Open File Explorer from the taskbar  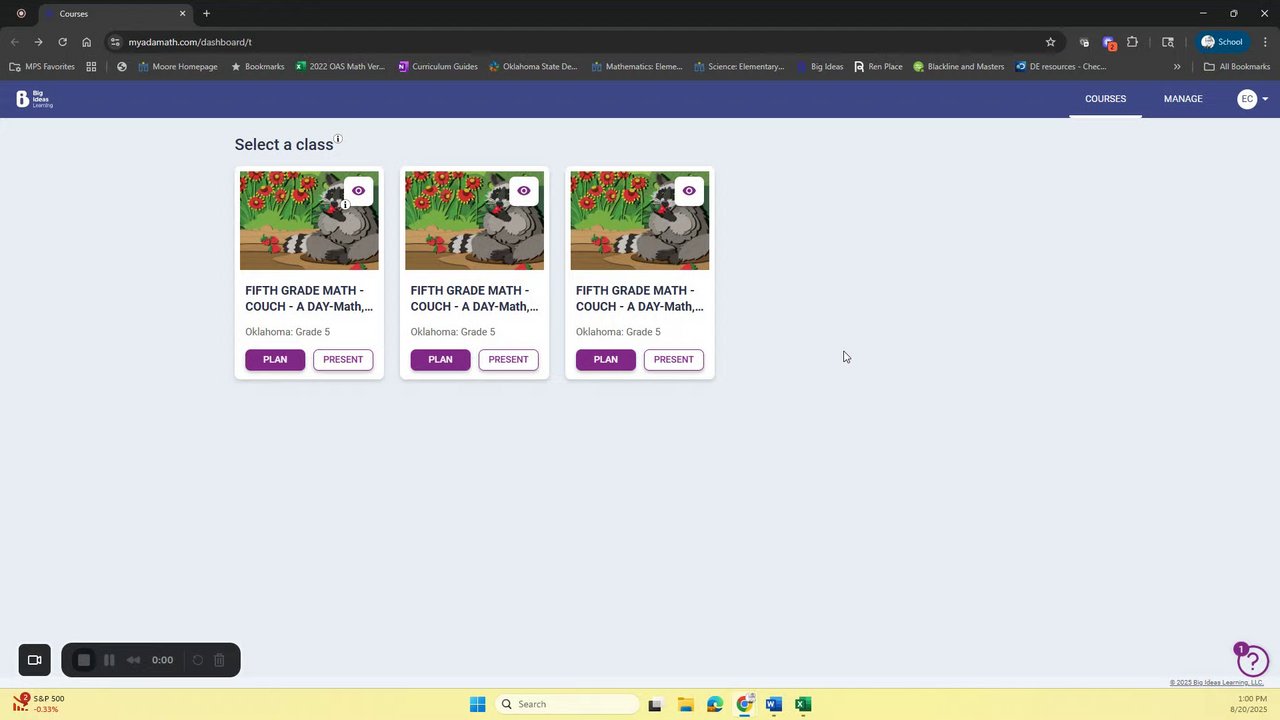click(685, 704)
